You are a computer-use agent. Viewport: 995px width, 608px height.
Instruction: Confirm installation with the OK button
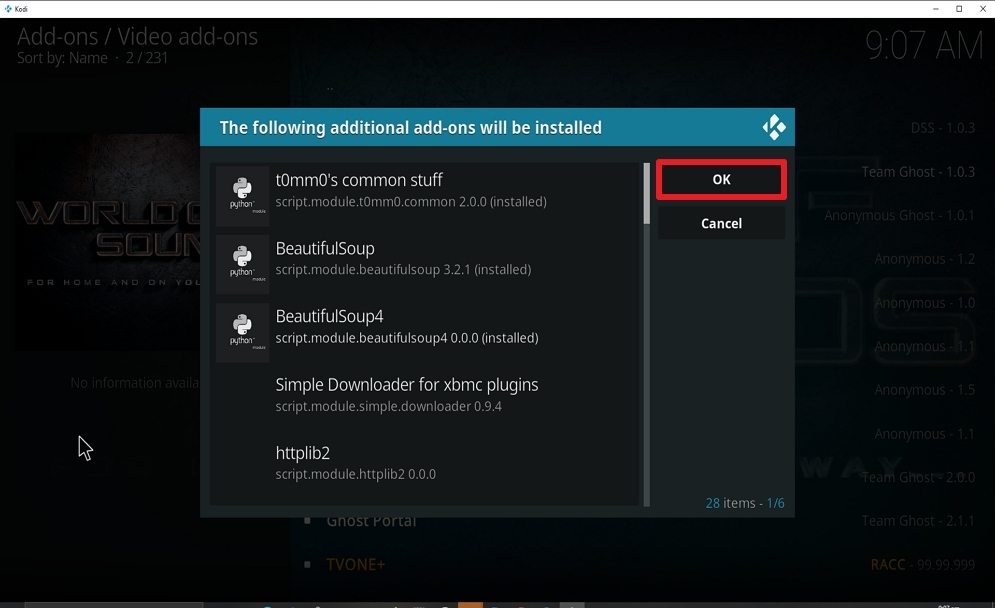(721, 180)
